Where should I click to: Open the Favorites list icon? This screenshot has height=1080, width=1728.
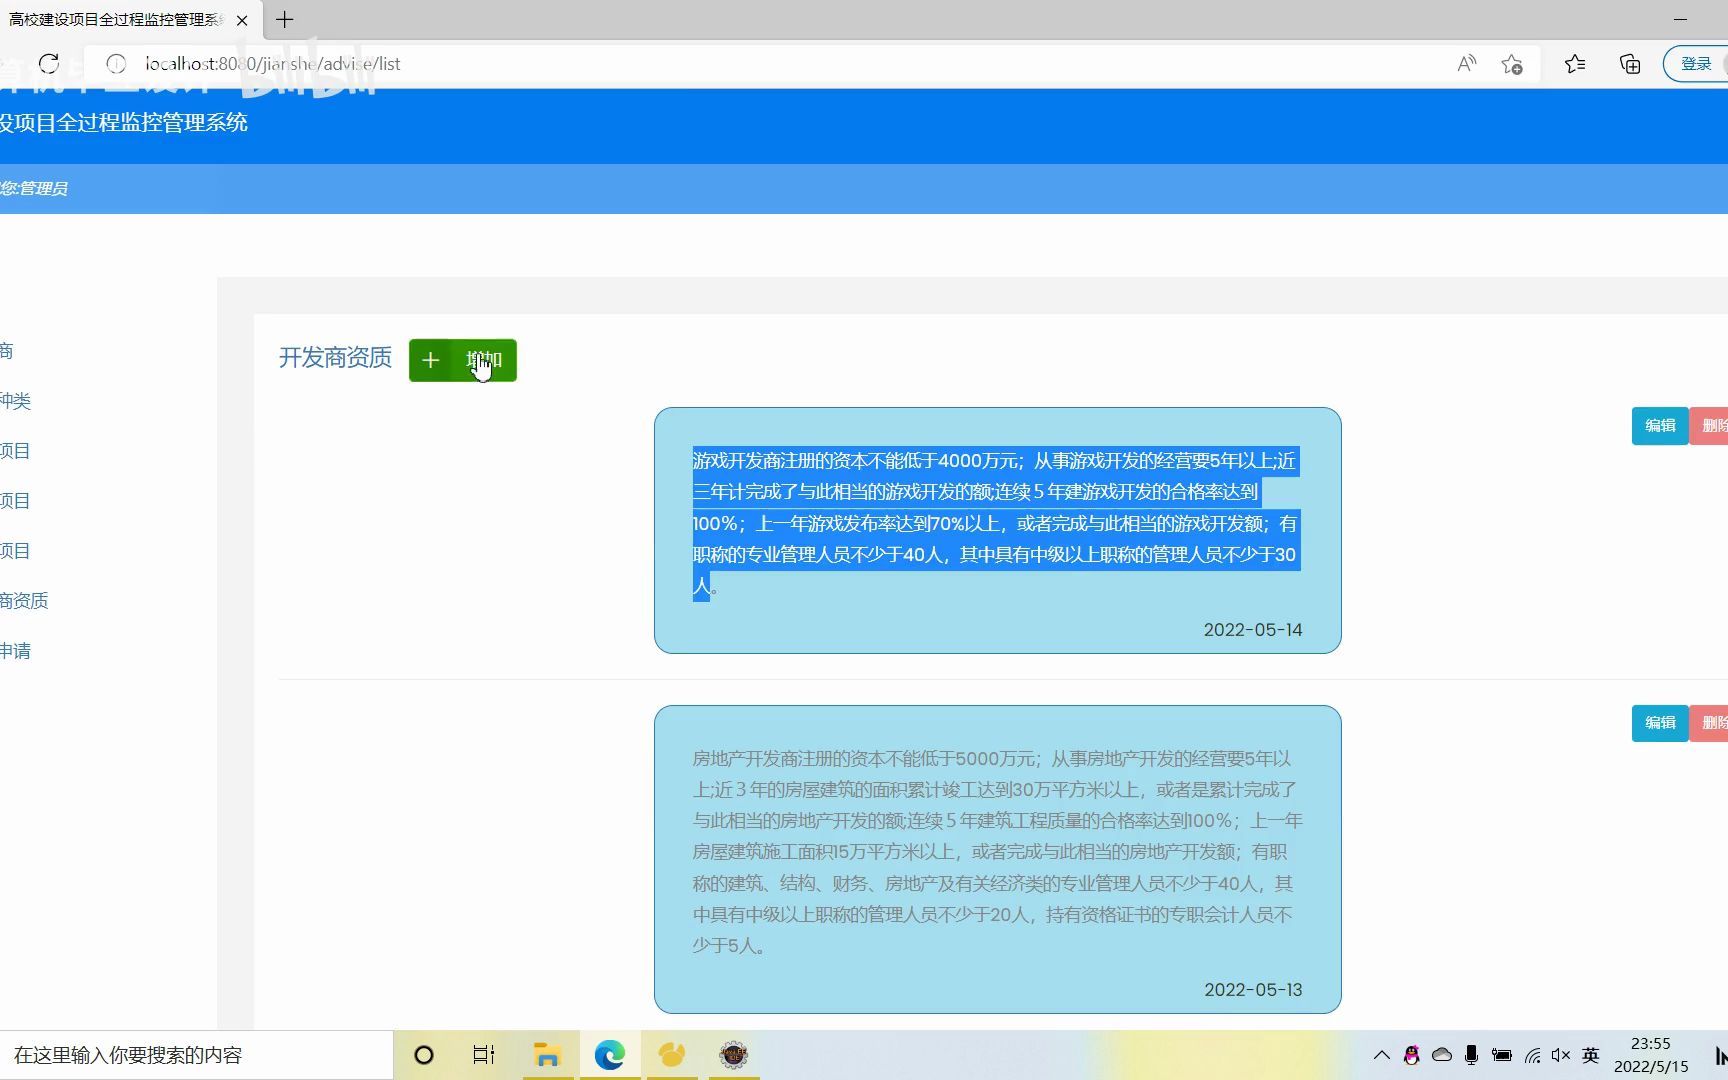pyautogui.click(x=1575, y=64)
